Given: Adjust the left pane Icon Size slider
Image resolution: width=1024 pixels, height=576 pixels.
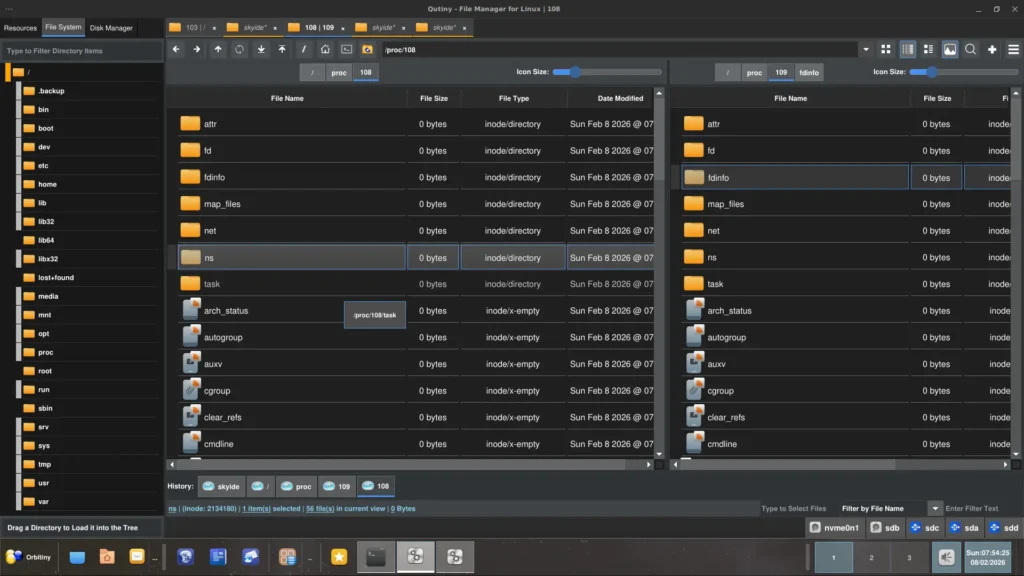Looking at the screenshot, I should point(574,72).
